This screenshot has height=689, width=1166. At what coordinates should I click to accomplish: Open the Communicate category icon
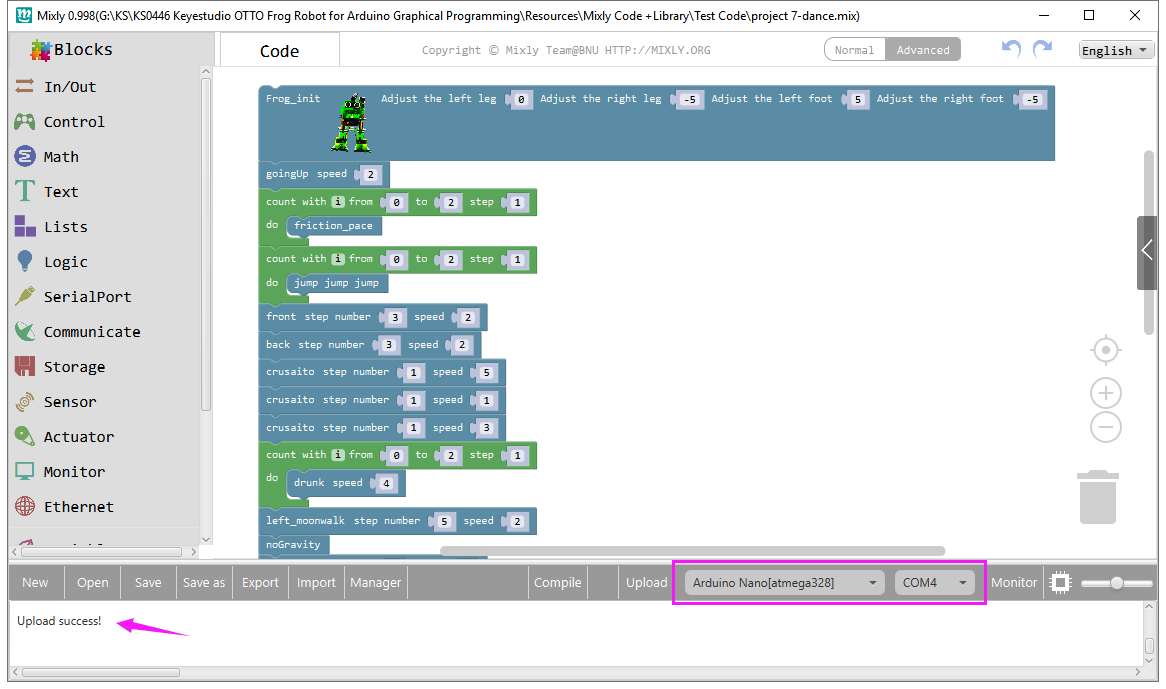25,331
